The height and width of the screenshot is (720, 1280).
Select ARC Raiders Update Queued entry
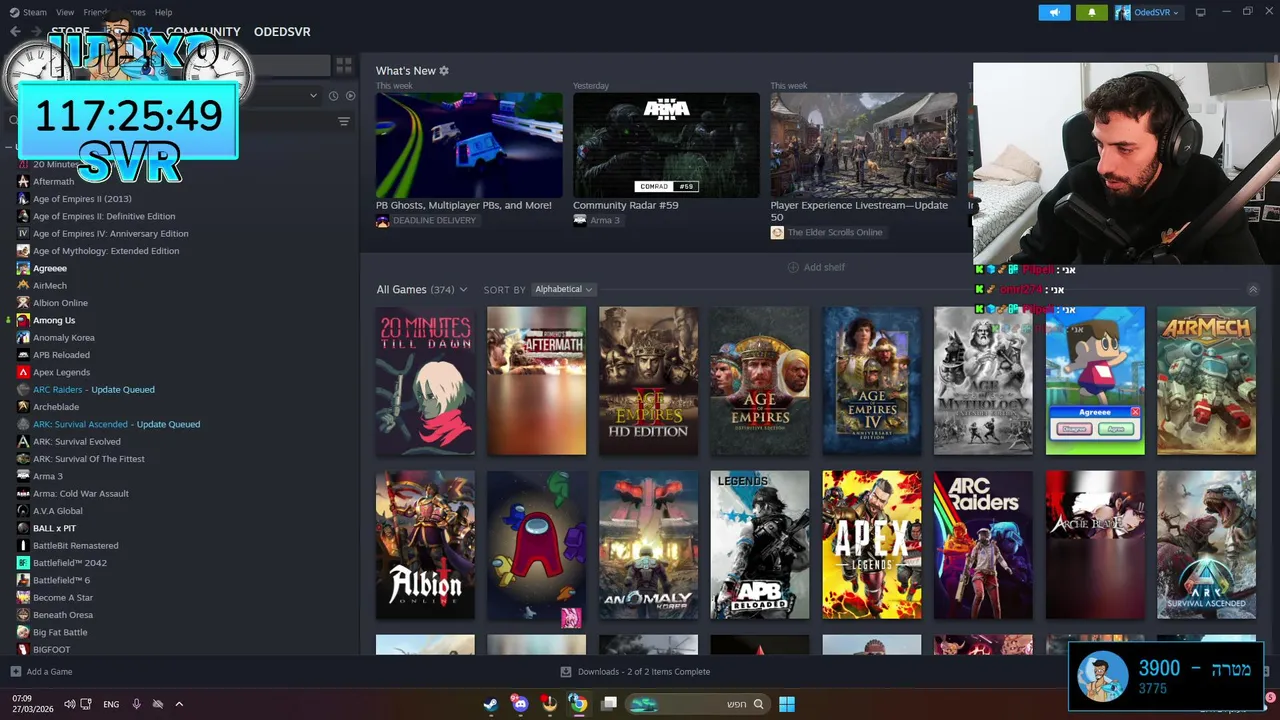click(x=94, y=389)
